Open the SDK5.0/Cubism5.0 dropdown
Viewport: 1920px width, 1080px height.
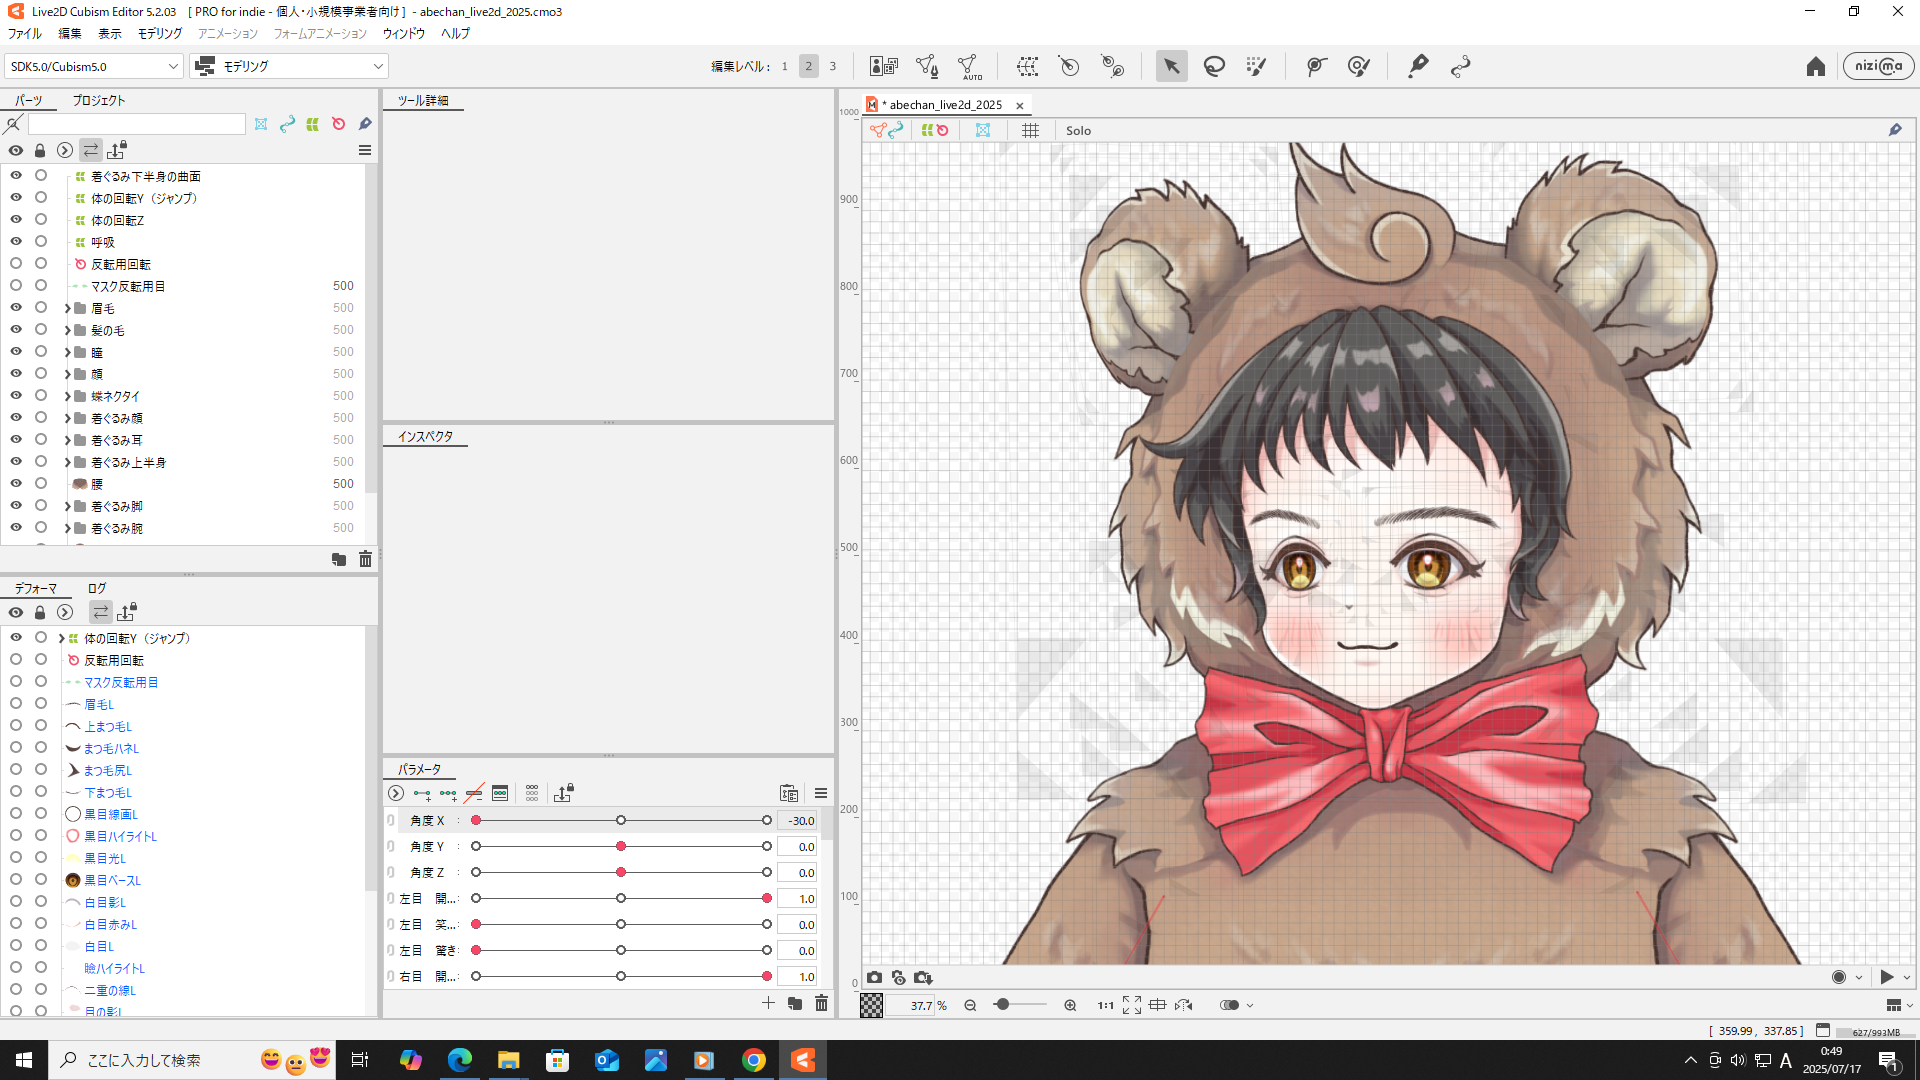click(x=92, y=66)
